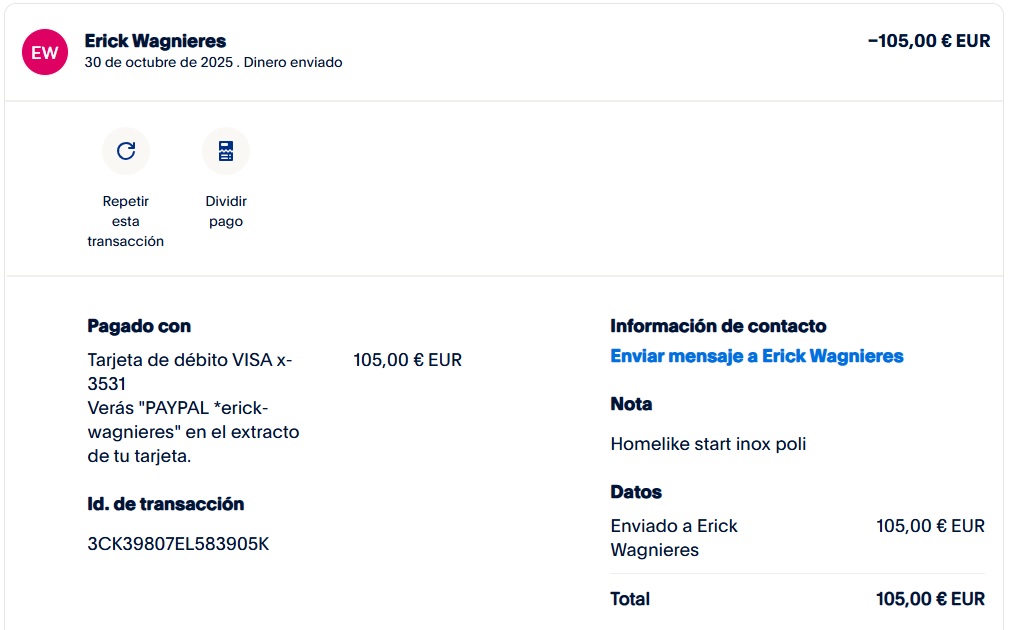Click the date "30 de octubre de 2025"
This screenshot has height=630, width=1033.
(x=157, y=62)
